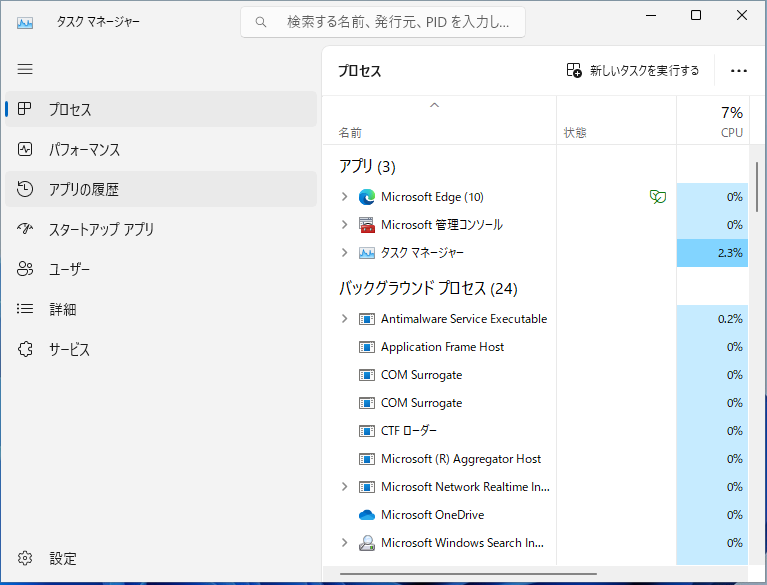Click the Antimalware Service Executable icon

(x=366, y=319)
